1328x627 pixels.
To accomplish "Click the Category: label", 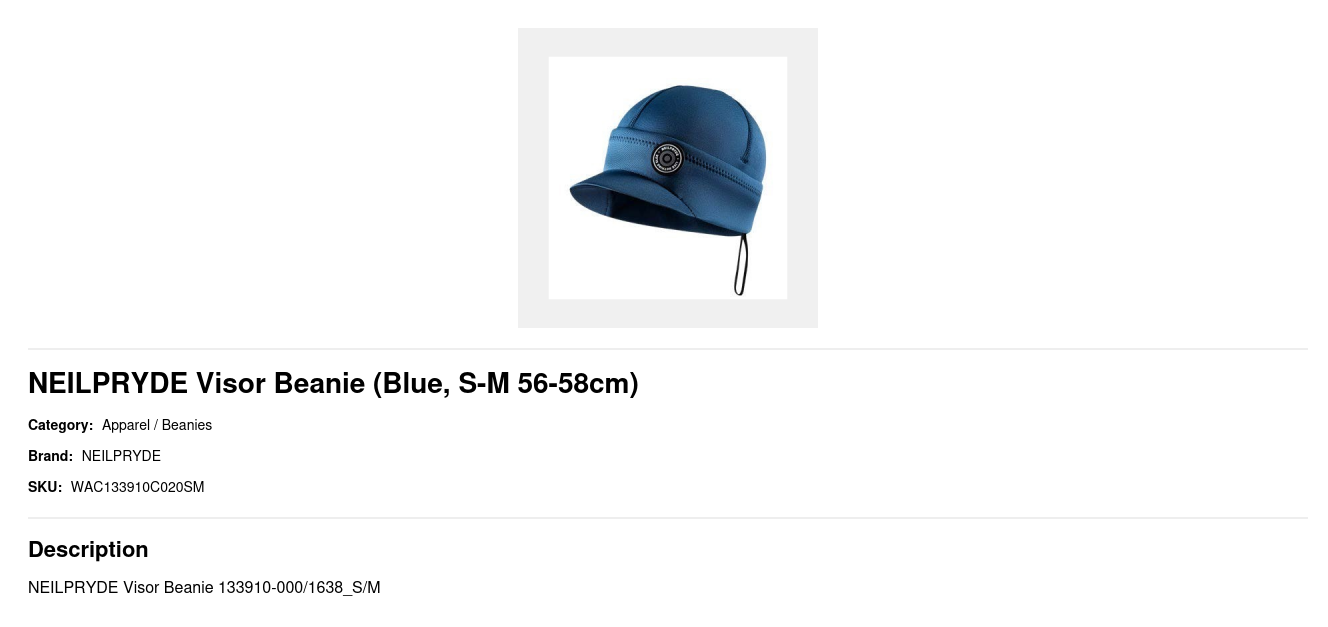I will (x=60, y=425).
